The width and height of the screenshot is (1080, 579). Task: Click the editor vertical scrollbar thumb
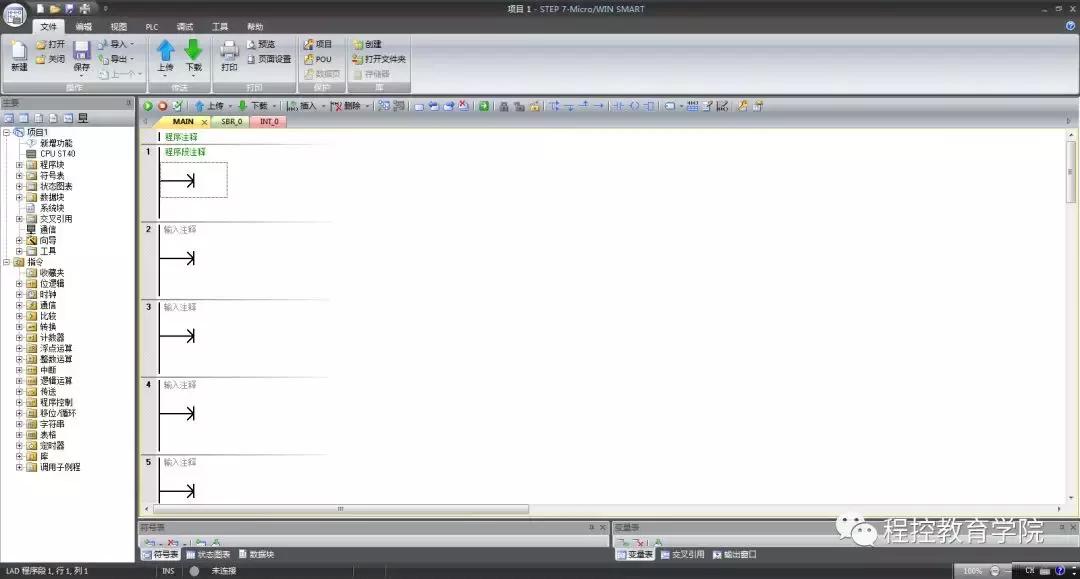[x=1070, y=172]
